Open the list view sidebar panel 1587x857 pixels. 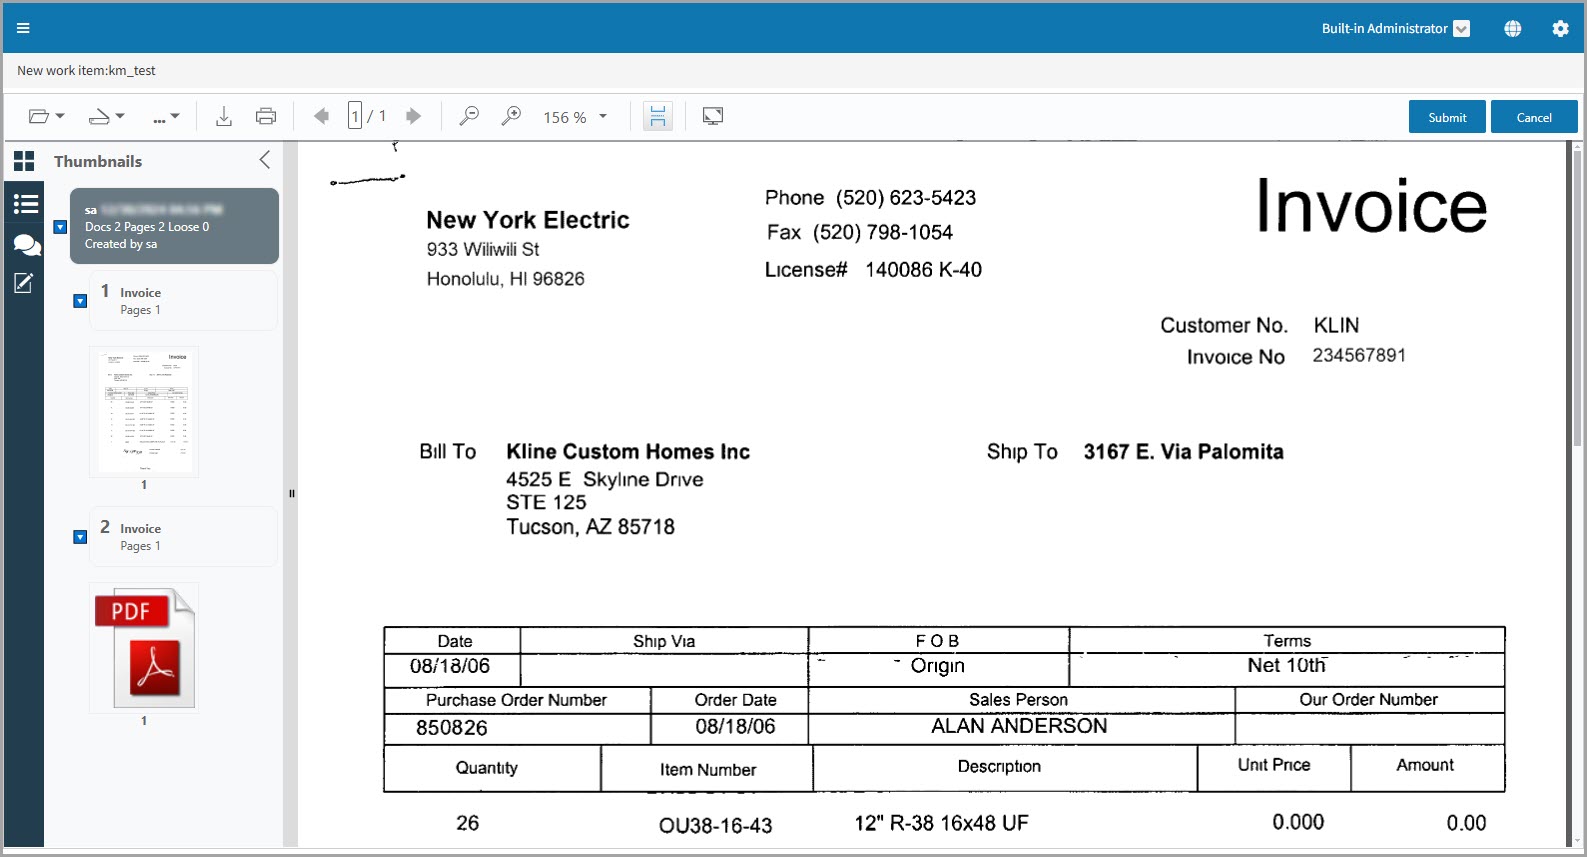tap(25, 204)
